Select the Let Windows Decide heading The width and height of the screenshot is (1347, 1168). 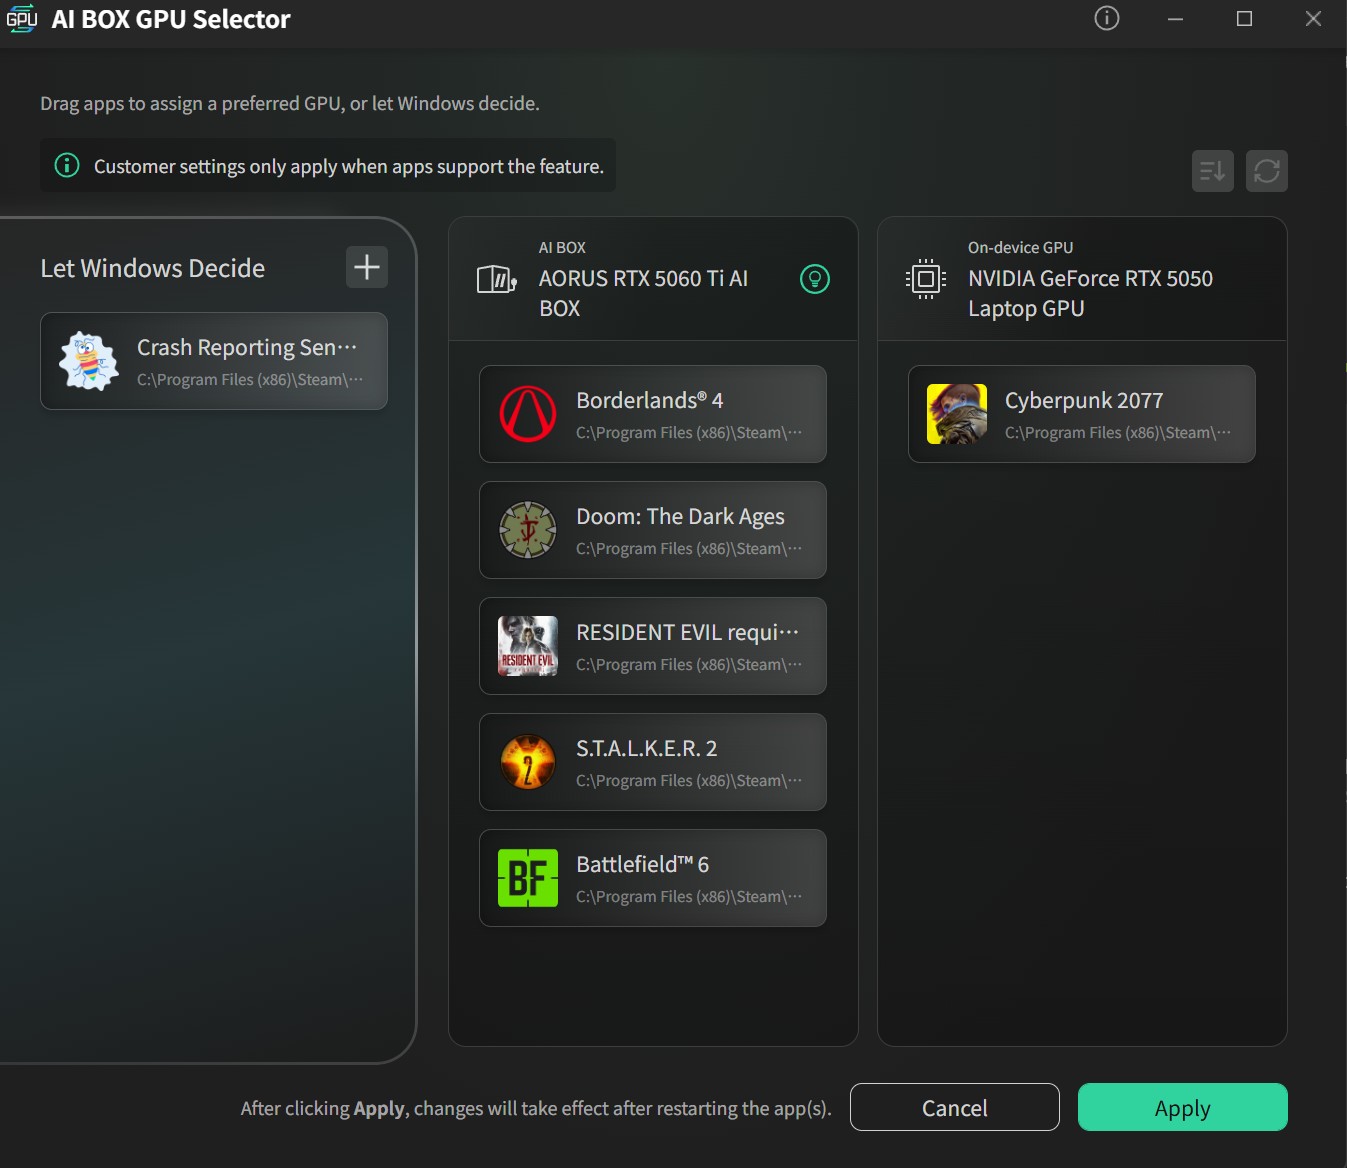[153, 268]
